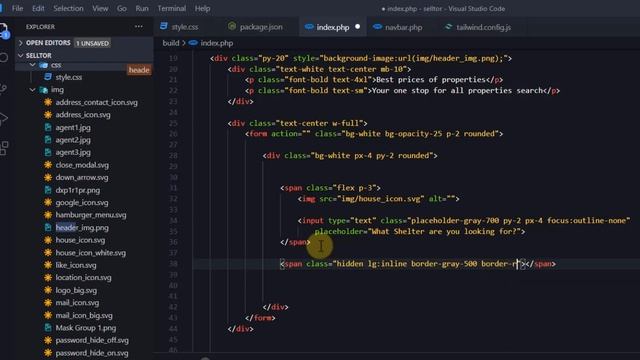
Task: Click the tailwind.config.js tab file icon
Action: [x=448, y=27]
